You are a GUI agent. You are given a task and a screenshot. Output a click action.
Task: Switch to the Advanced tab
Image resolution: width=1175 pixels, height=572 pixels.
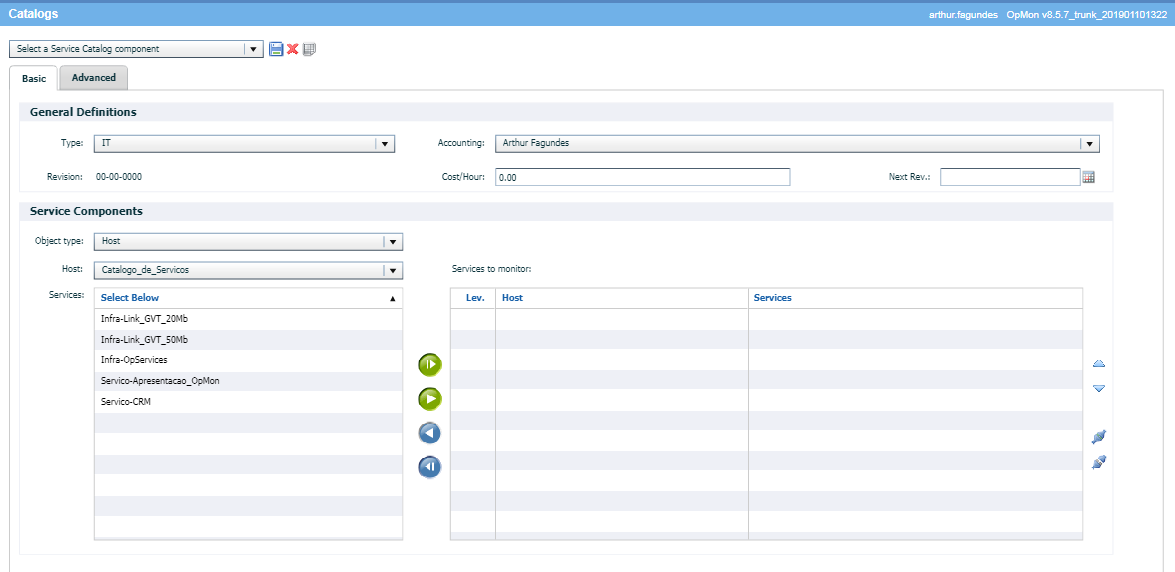(x=93, y=78)
